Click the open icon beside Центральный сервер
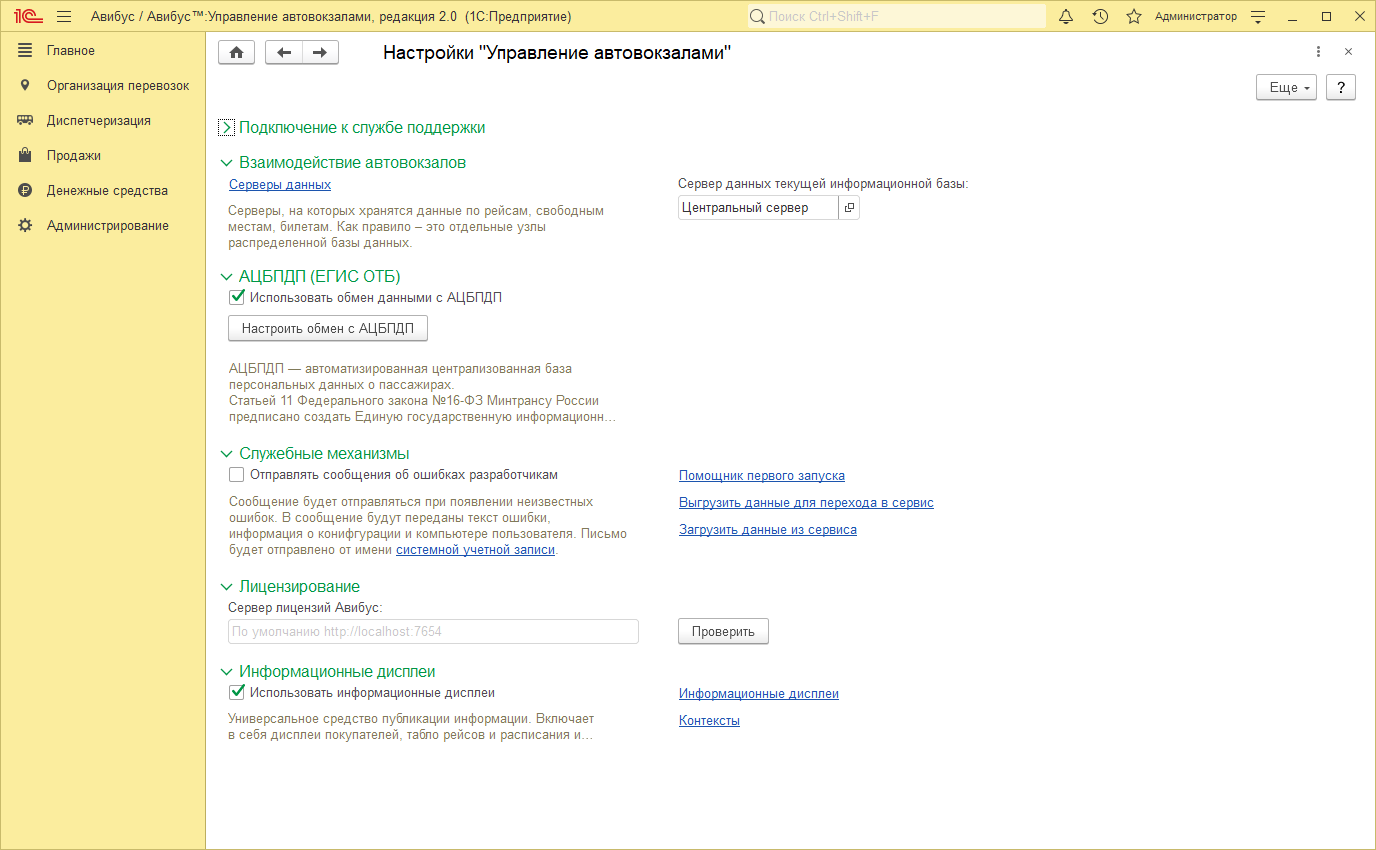This screenshot has width=1376, height=850. pos(848,208)
